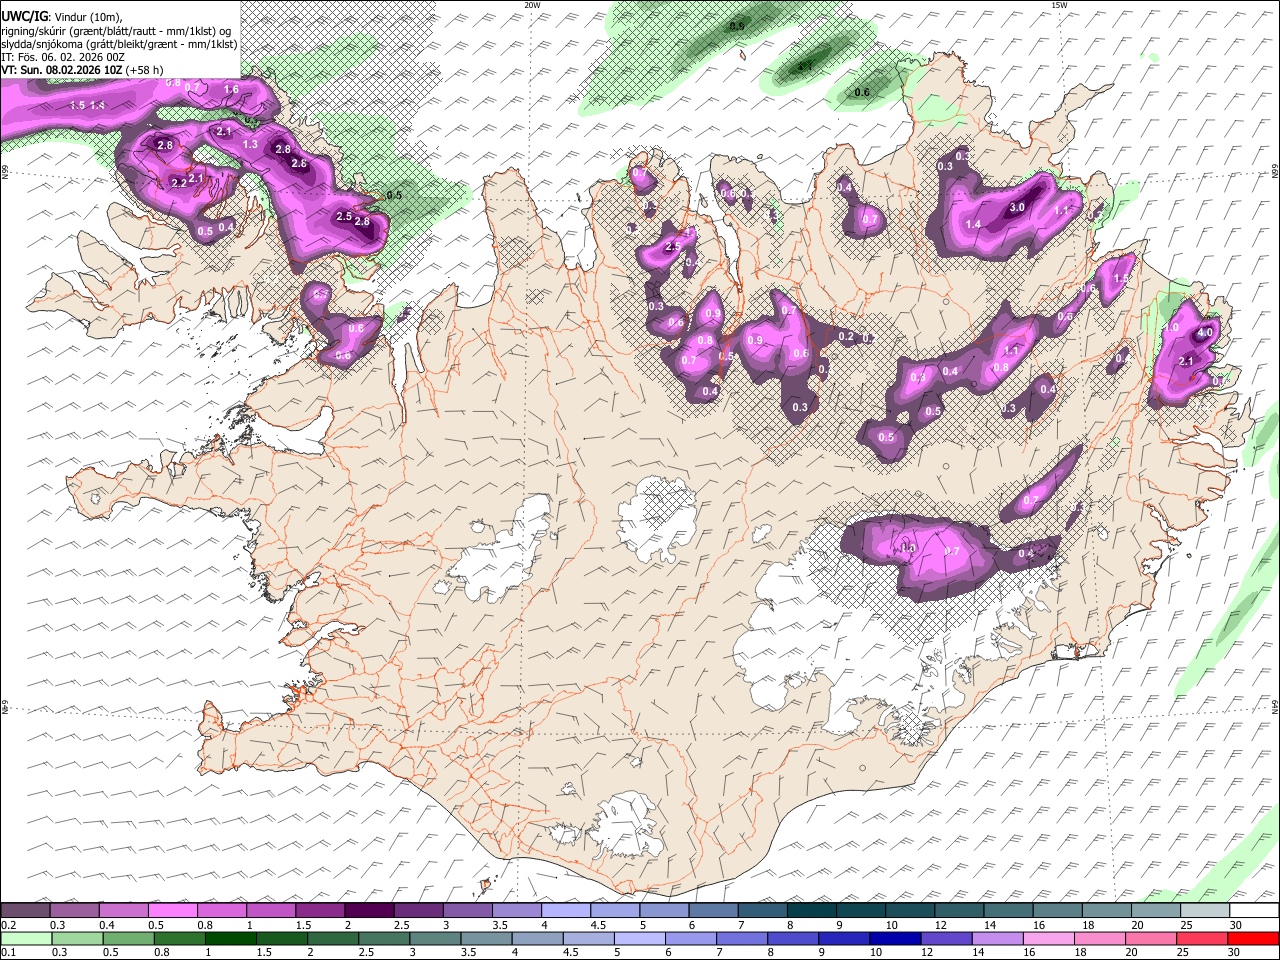Select the dark green 1–1.5 swatch in the bottom legend
Screen dimensions: 1280x960
pyautogui.click(x=230, y=938)
